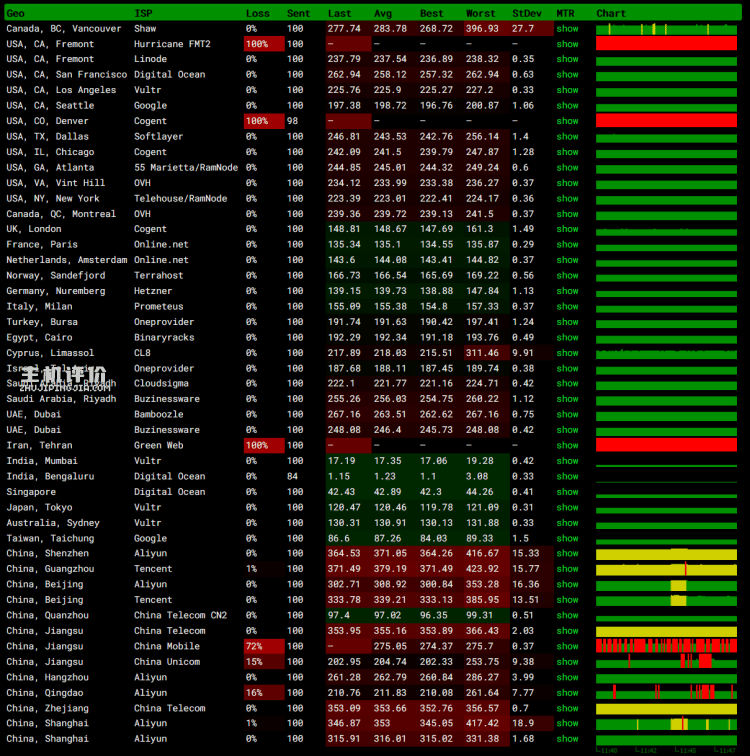Image resolution: width=750 pixels, height=756 pixels.
Task: Click the striped red chart for Jiangsu China Mobile
Action: 666,646
